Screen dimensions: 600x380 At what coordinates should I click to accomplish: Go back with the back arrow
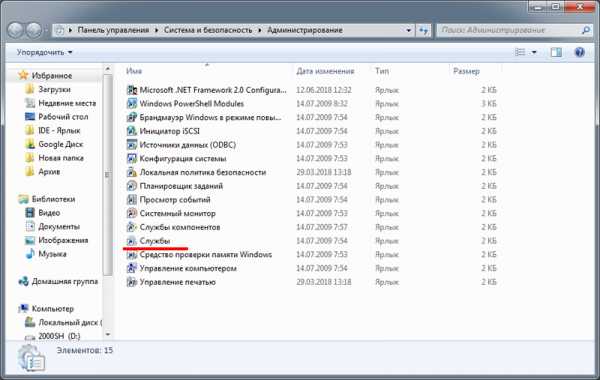[x=16, y=30]
